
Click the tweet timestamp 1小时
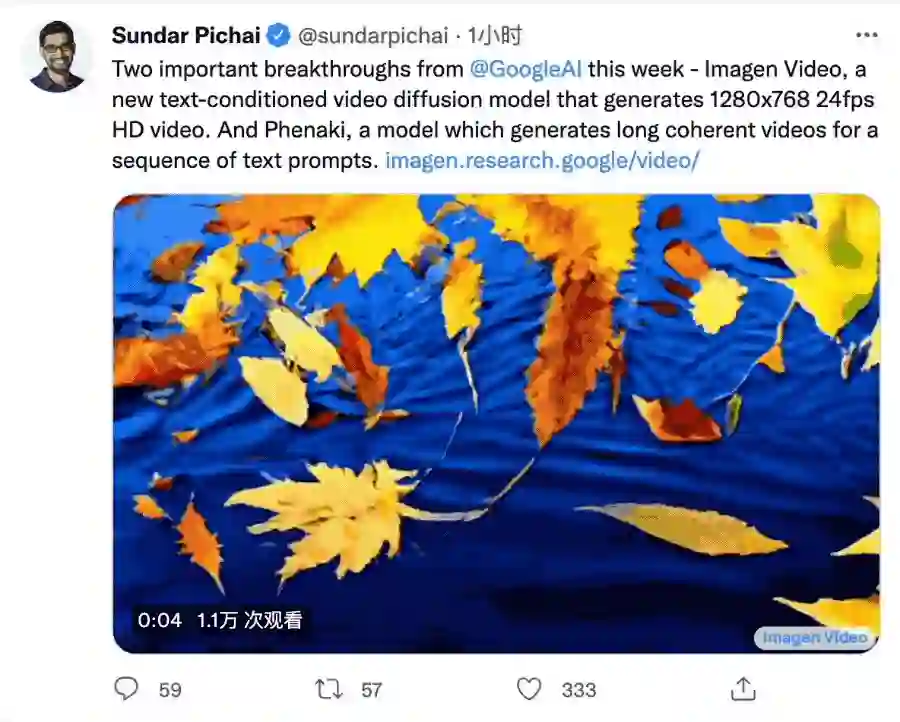[495, 36]
